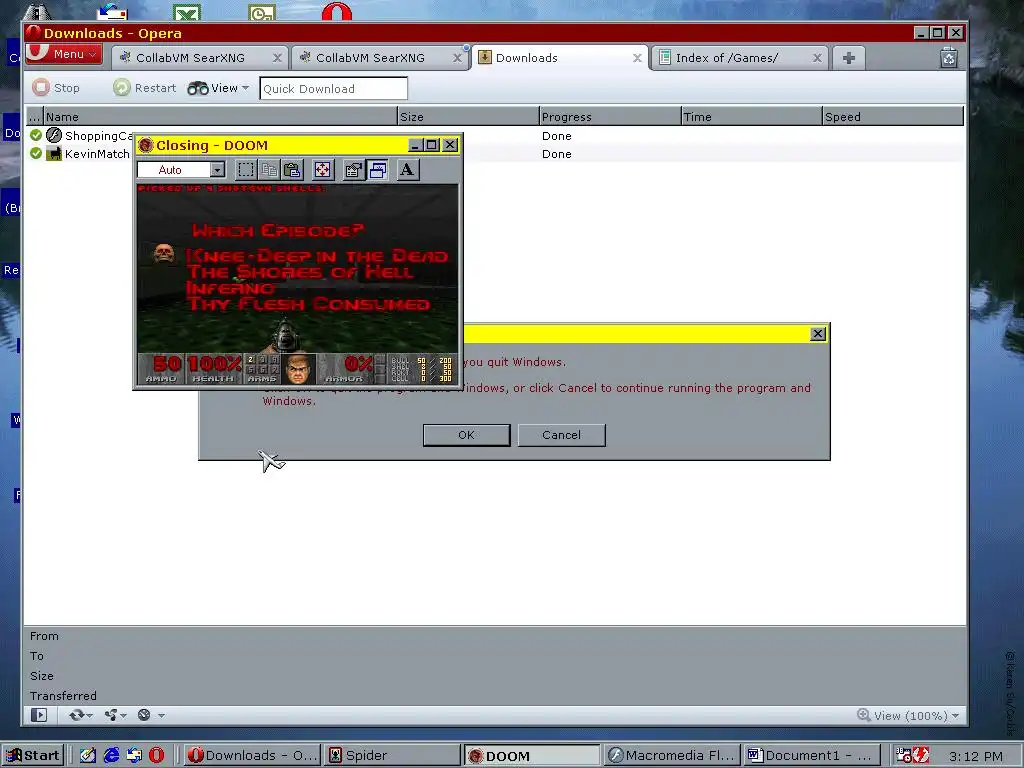Click the Show Desktop quick launch icon
The image size is (1024, 768).
(88, 756)
